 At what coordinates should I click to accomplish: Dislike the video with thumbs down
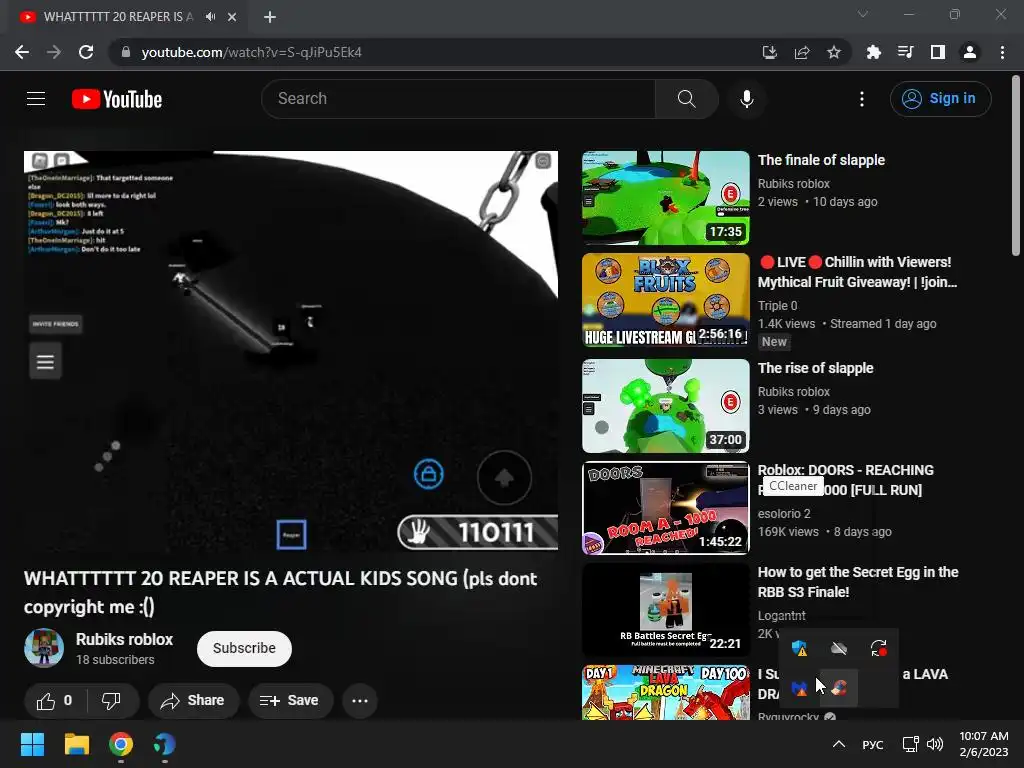(x=112, y=701)
